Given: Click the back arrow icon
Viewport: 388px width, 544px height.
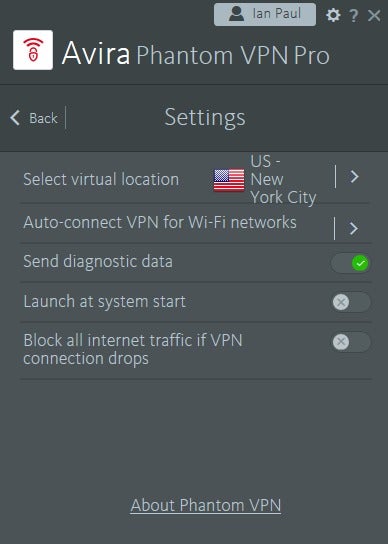Looking at the screenshot, I should pyautogui.click(x=15, y=118).
